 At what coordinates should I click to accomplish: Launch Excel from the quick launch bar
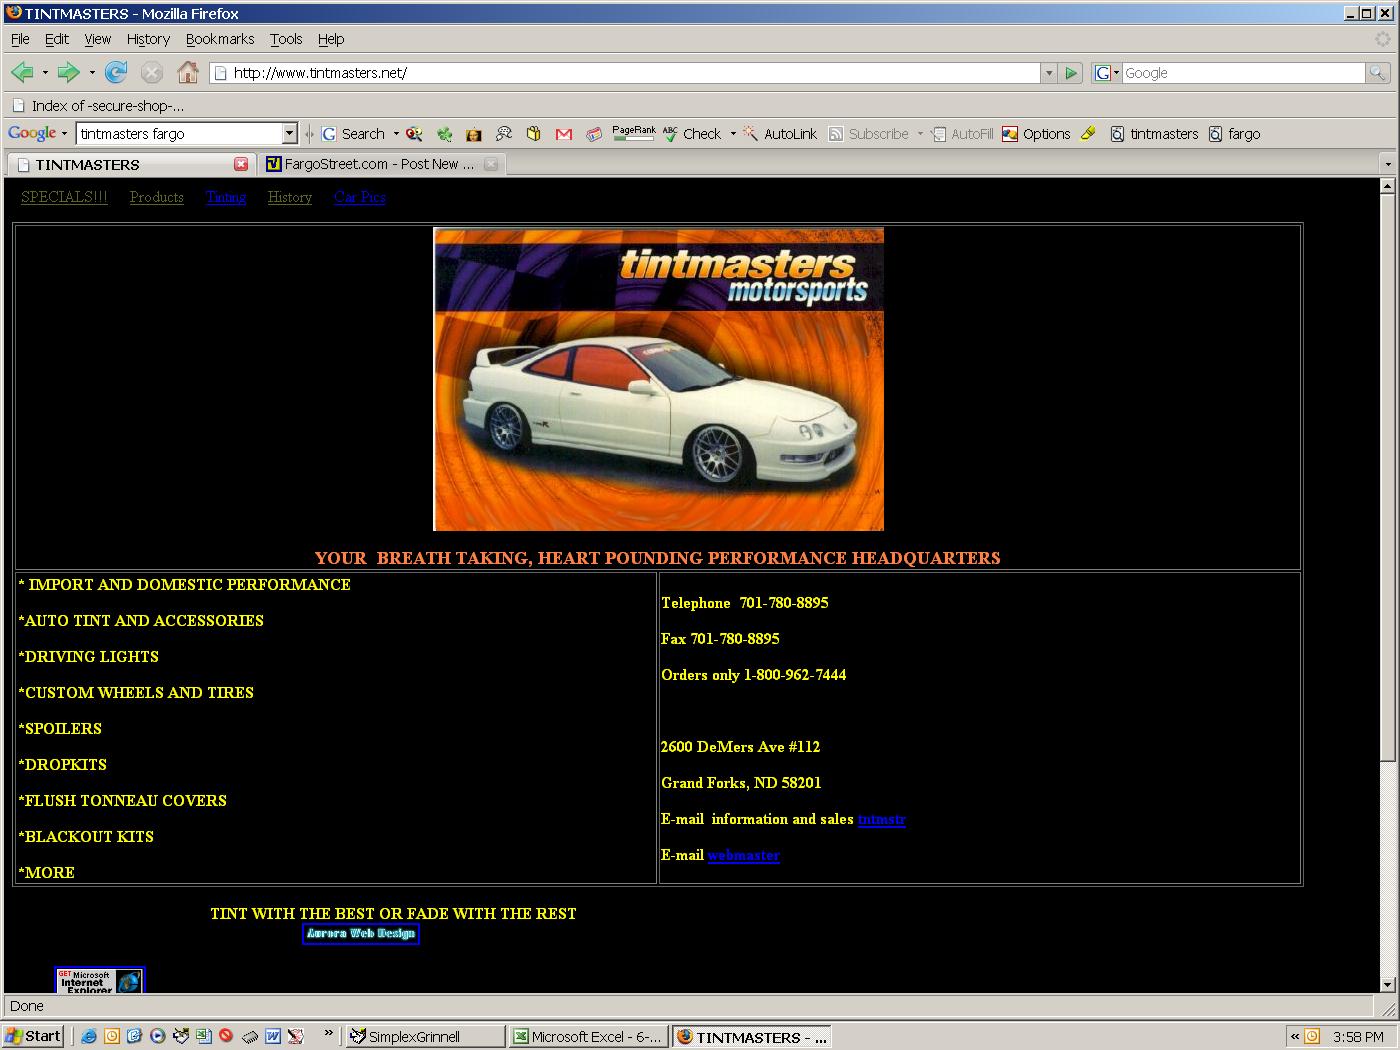coord(204,1036)
